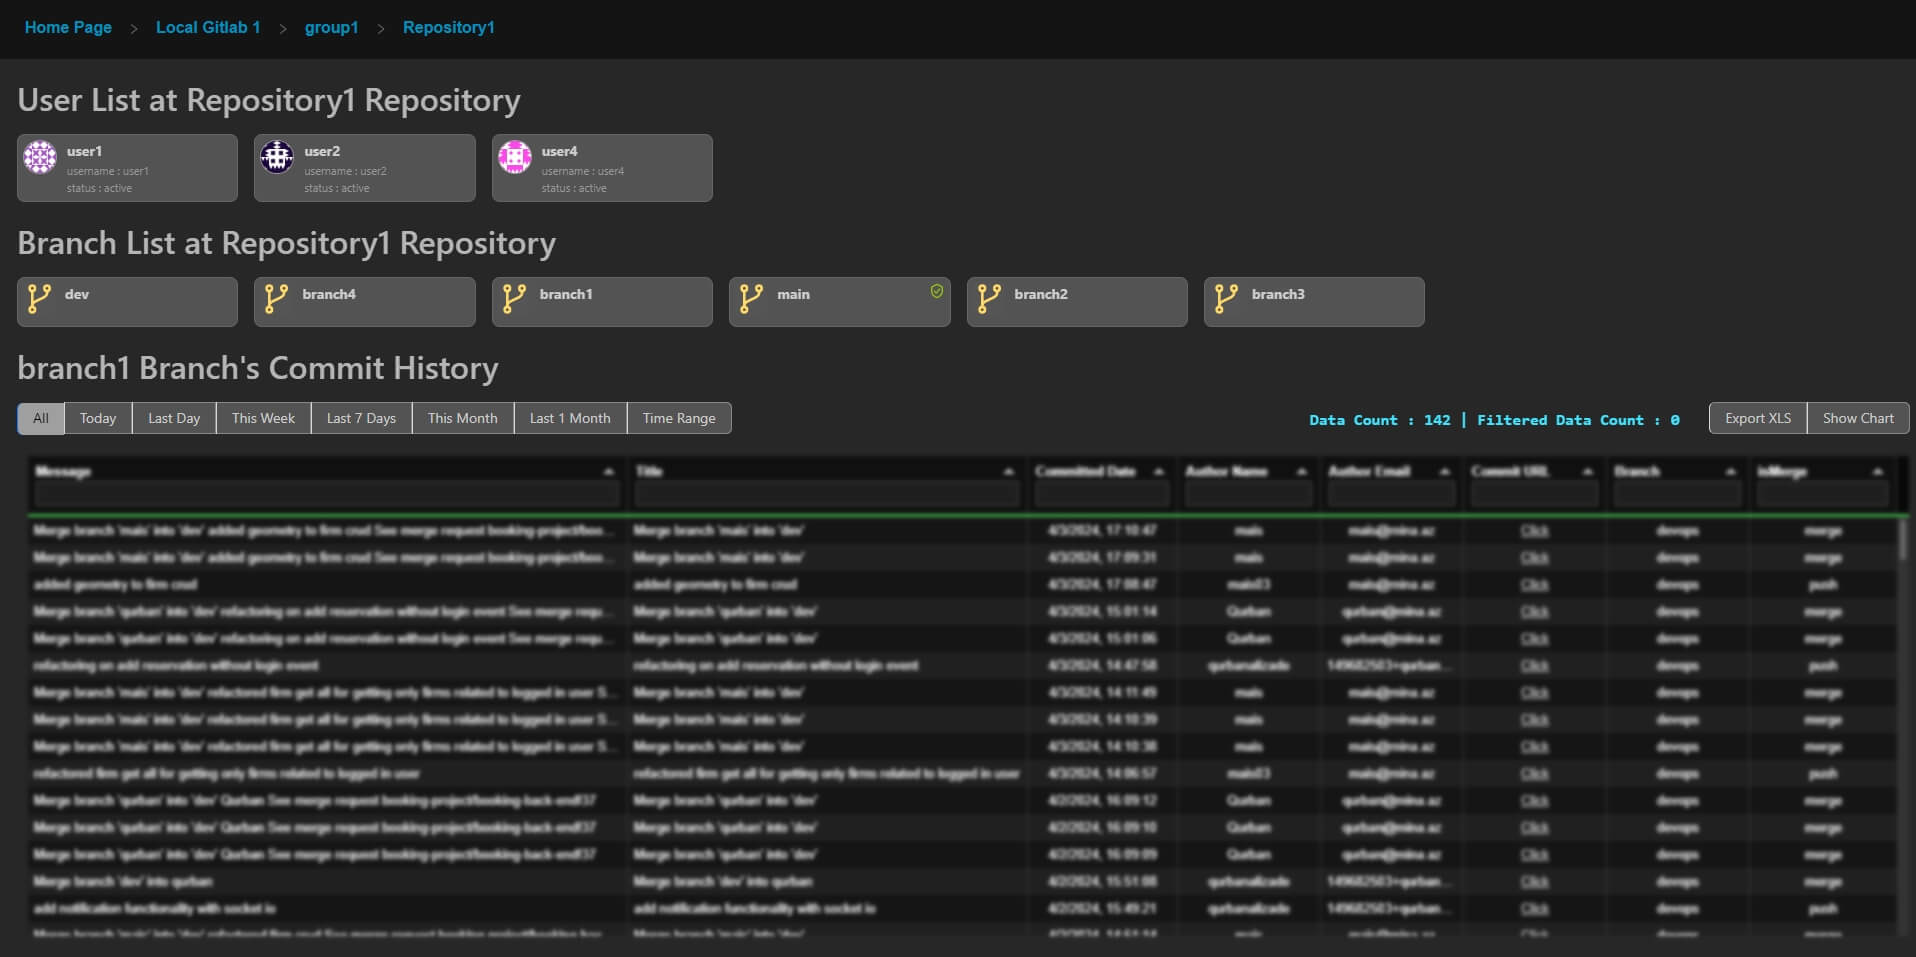The image size is (1916, 957).
Task: Sort by the Title column arrow
Action: (1008, 472)
